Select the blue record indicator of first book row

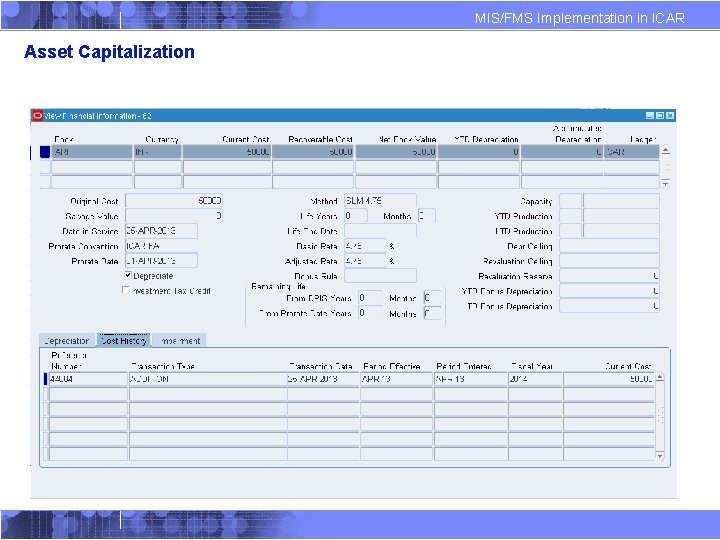pos(45,152)
